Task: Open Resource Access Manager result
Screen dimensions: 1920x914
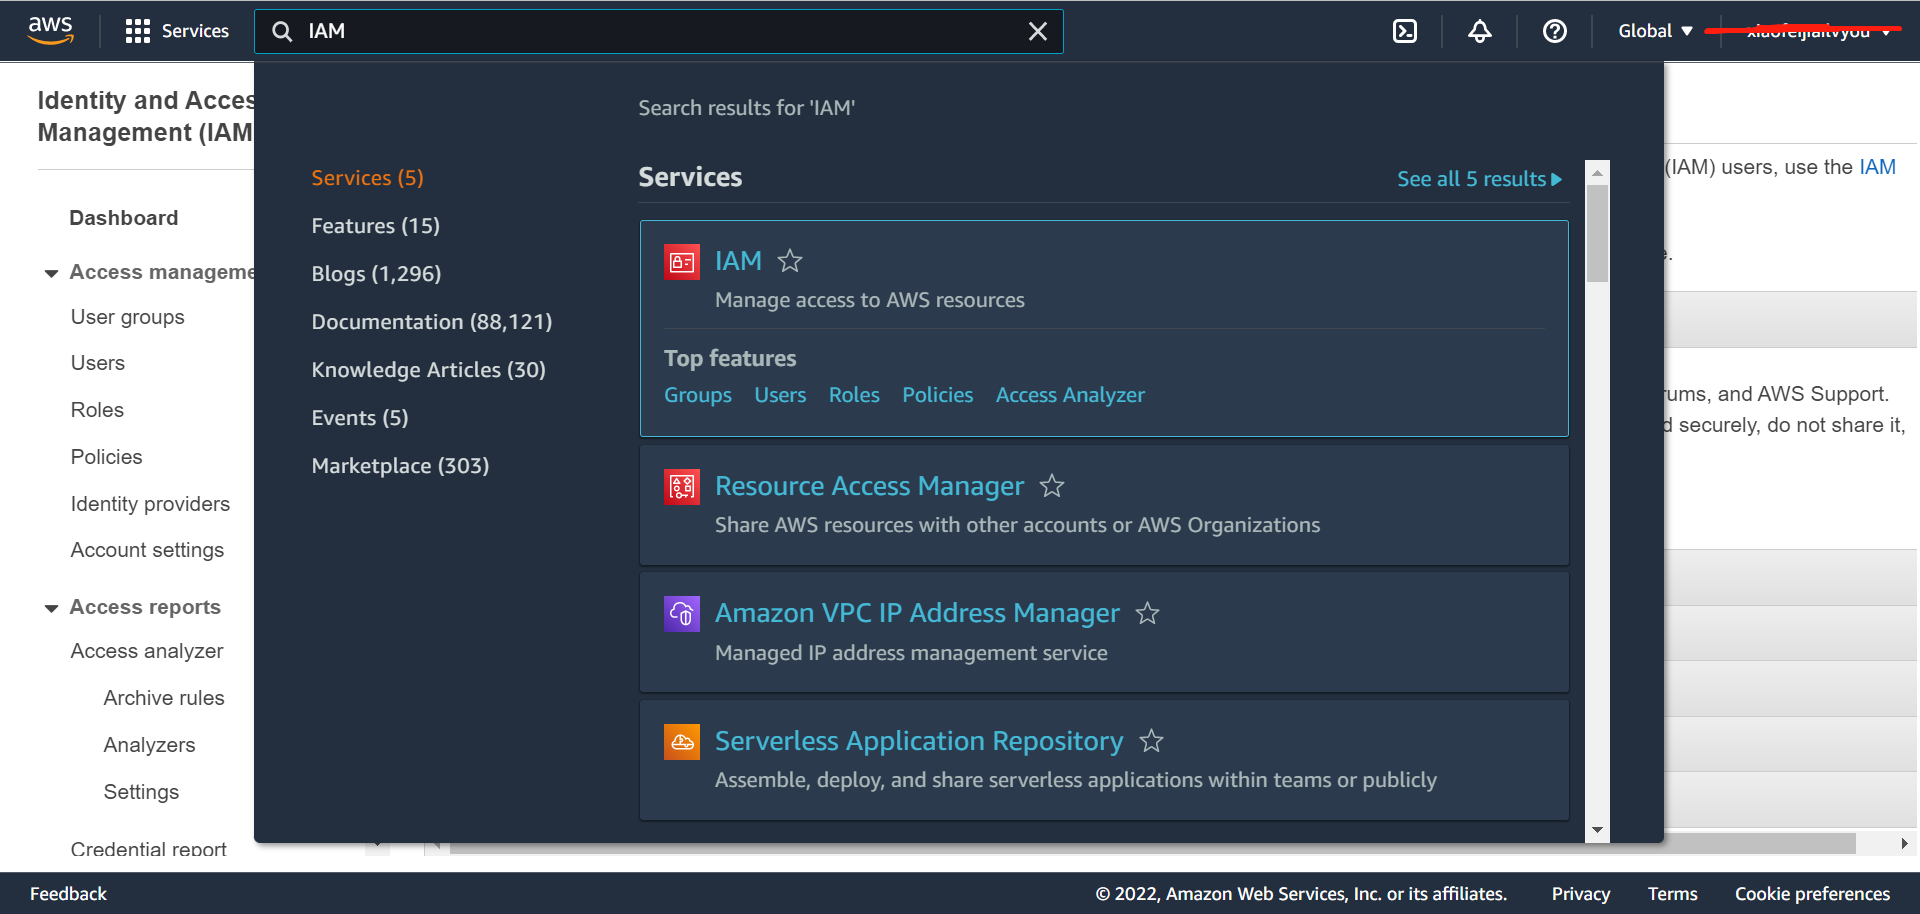Action: [869, 486]
